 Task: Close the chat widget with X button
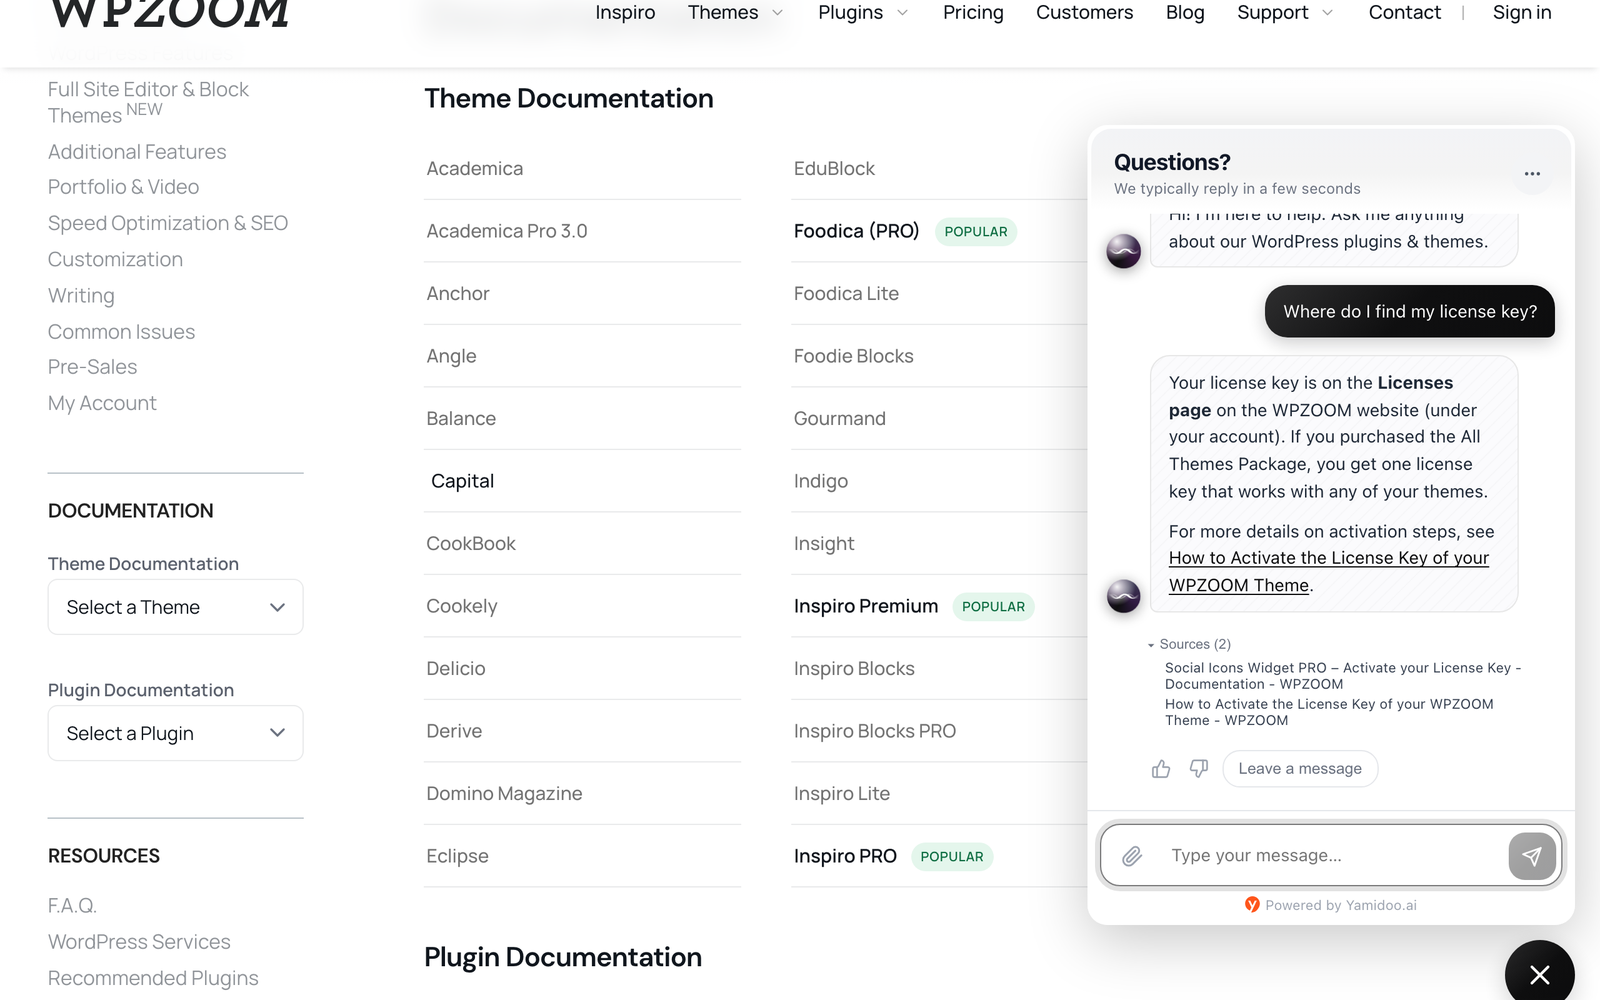(x=1540, y=974)
